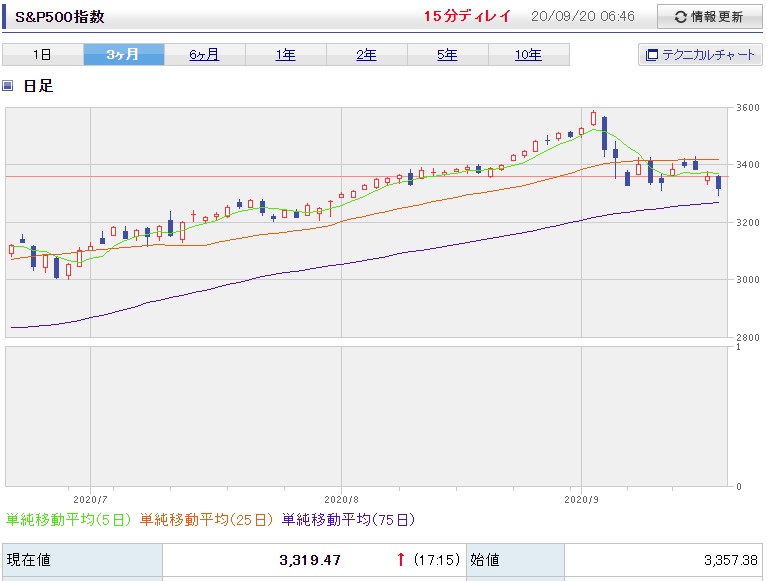The image size is (767, 581).
Task: Click the 3200 price axis label
Action: coord(748,223)
